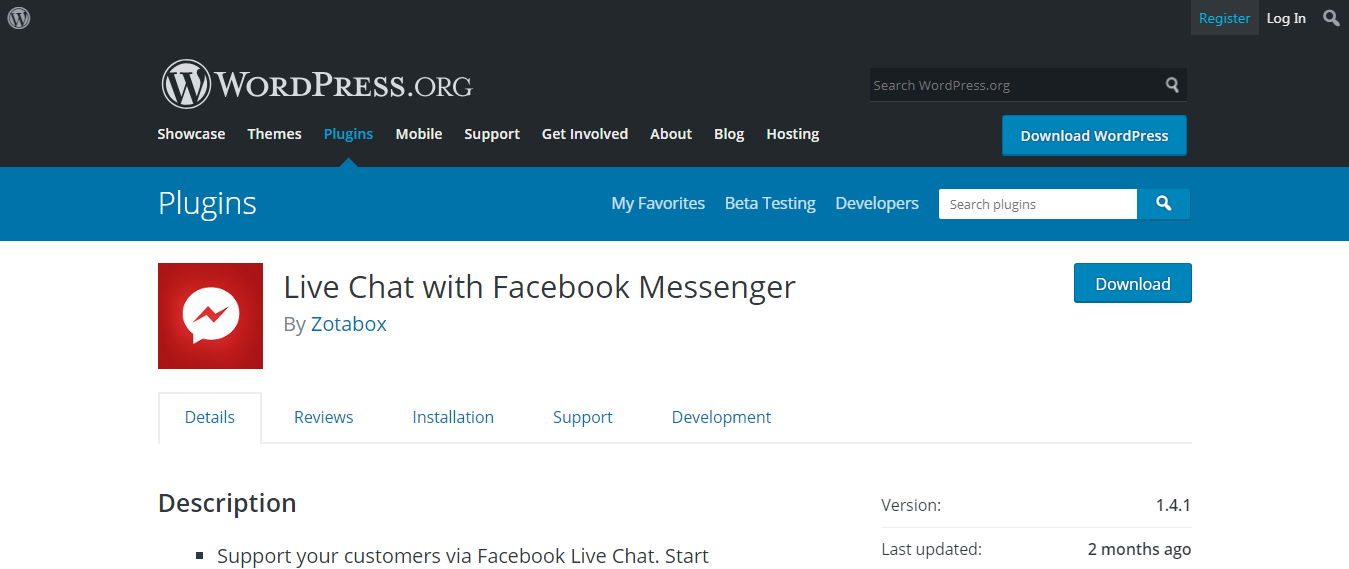Open the Showcase menu item
Screen dimensions: 1349x569
tap(191, 134)
